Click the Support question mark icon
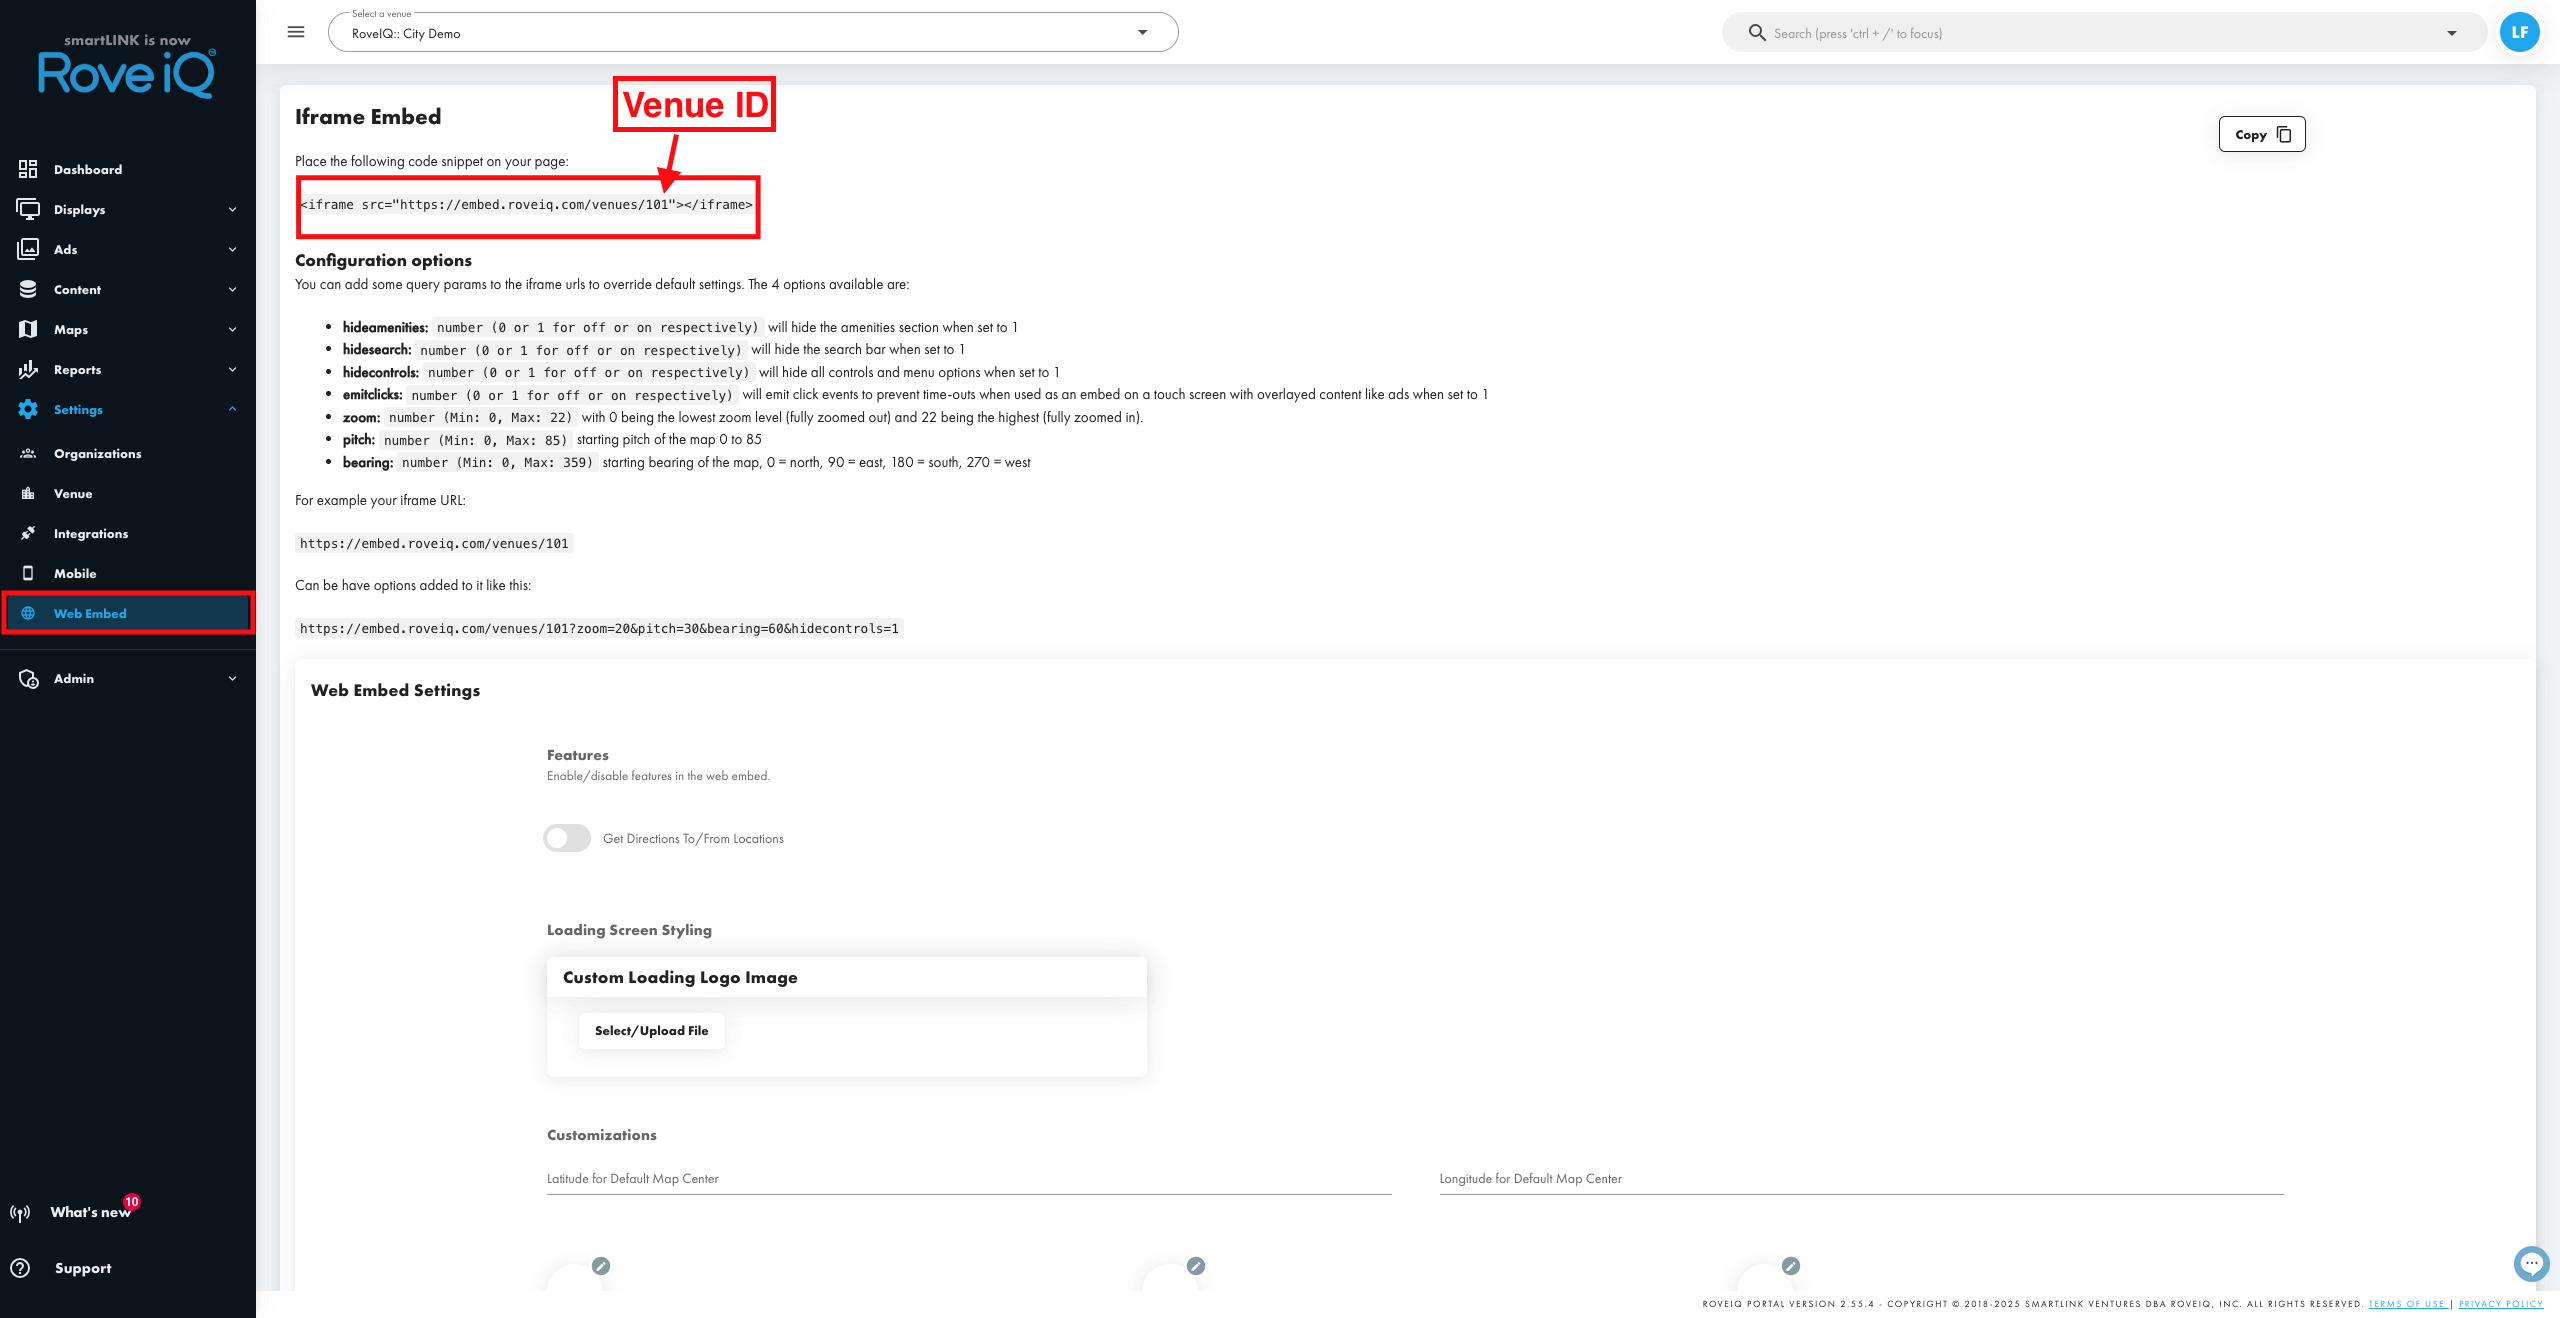 pos(20,1268)
